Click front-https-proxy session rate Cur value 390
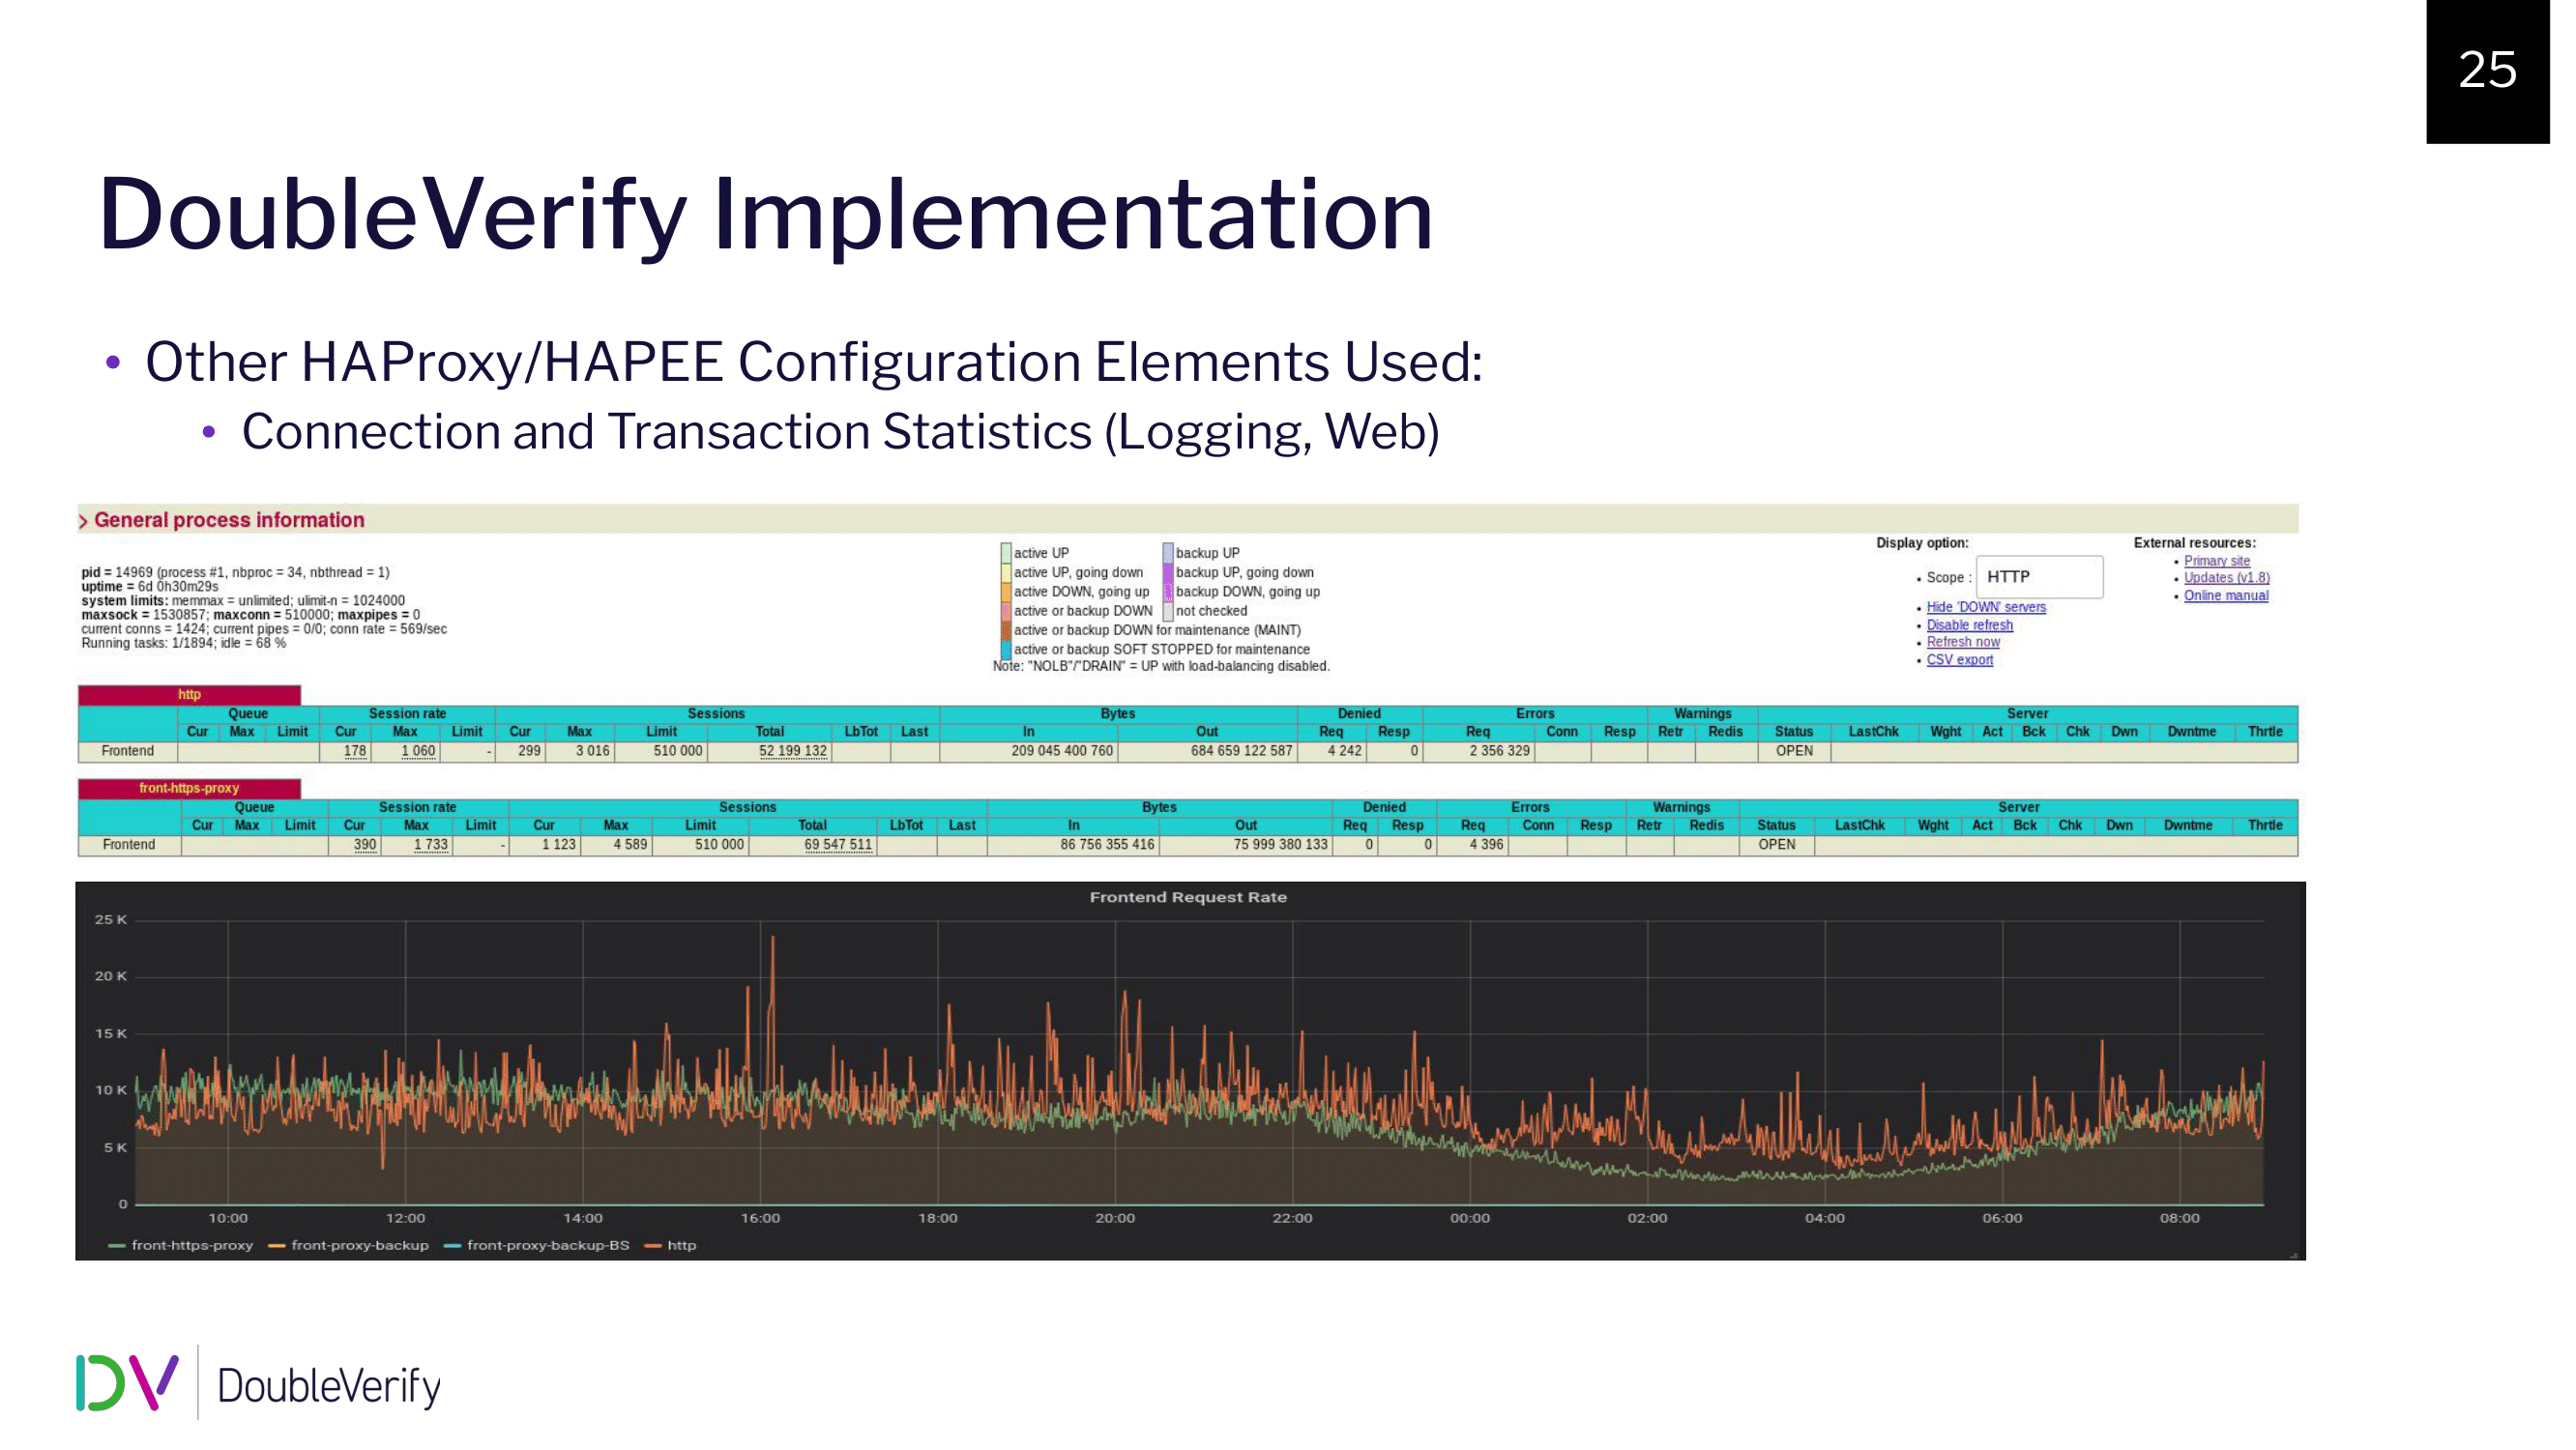The image size is (2576, 1450). pos(365,845)
